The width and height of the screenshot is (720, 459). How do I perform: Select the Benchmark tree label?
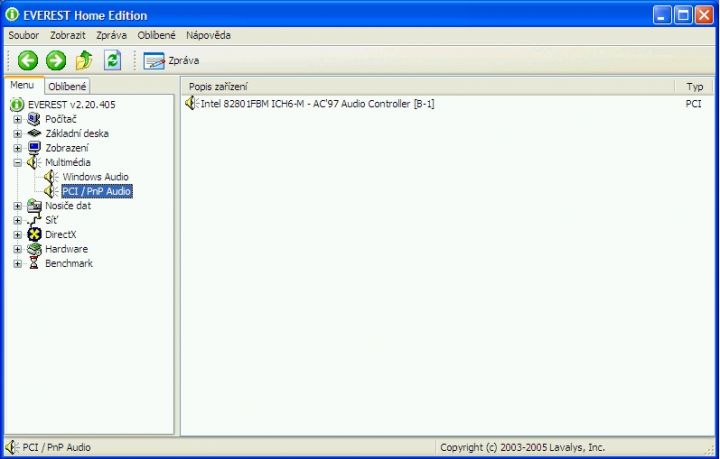click(x=69, y=263)
